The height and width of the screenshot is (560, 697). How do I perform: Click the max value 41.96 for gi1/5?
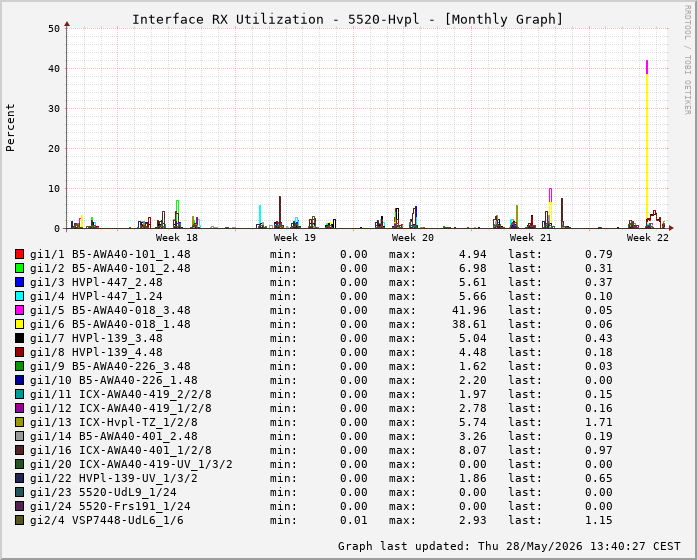tap(469, 310)
